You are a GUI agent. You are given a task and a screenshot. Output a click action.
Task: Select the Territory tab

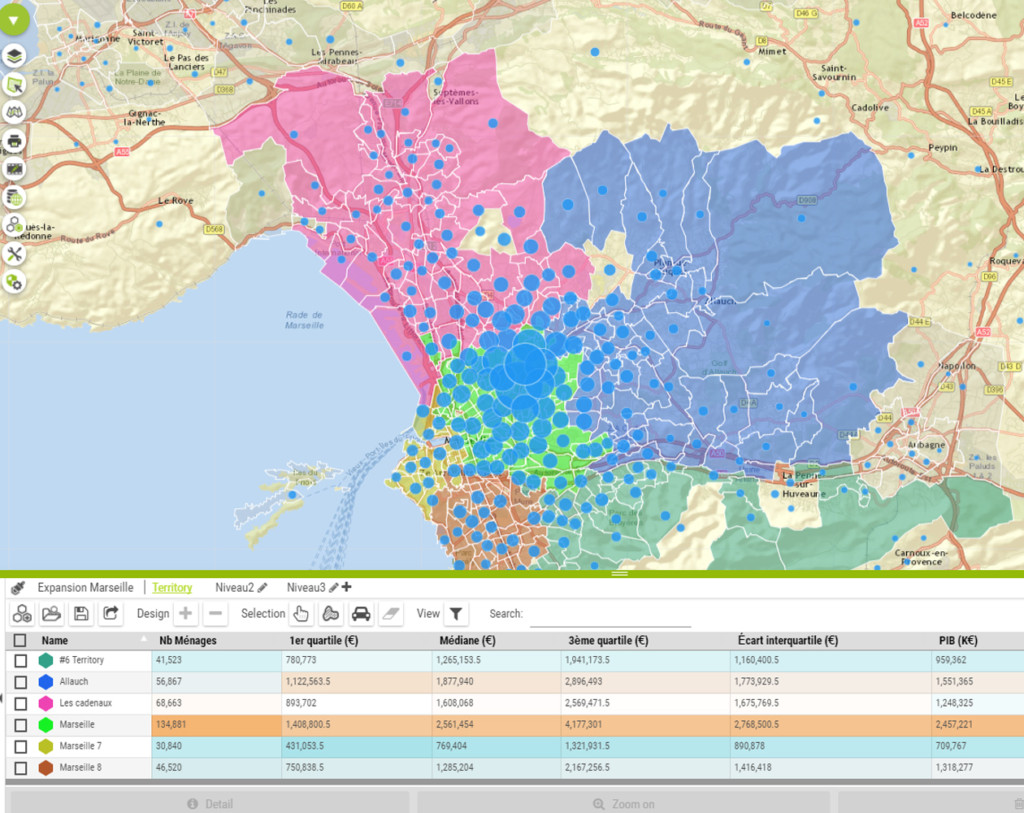point(172,588)
